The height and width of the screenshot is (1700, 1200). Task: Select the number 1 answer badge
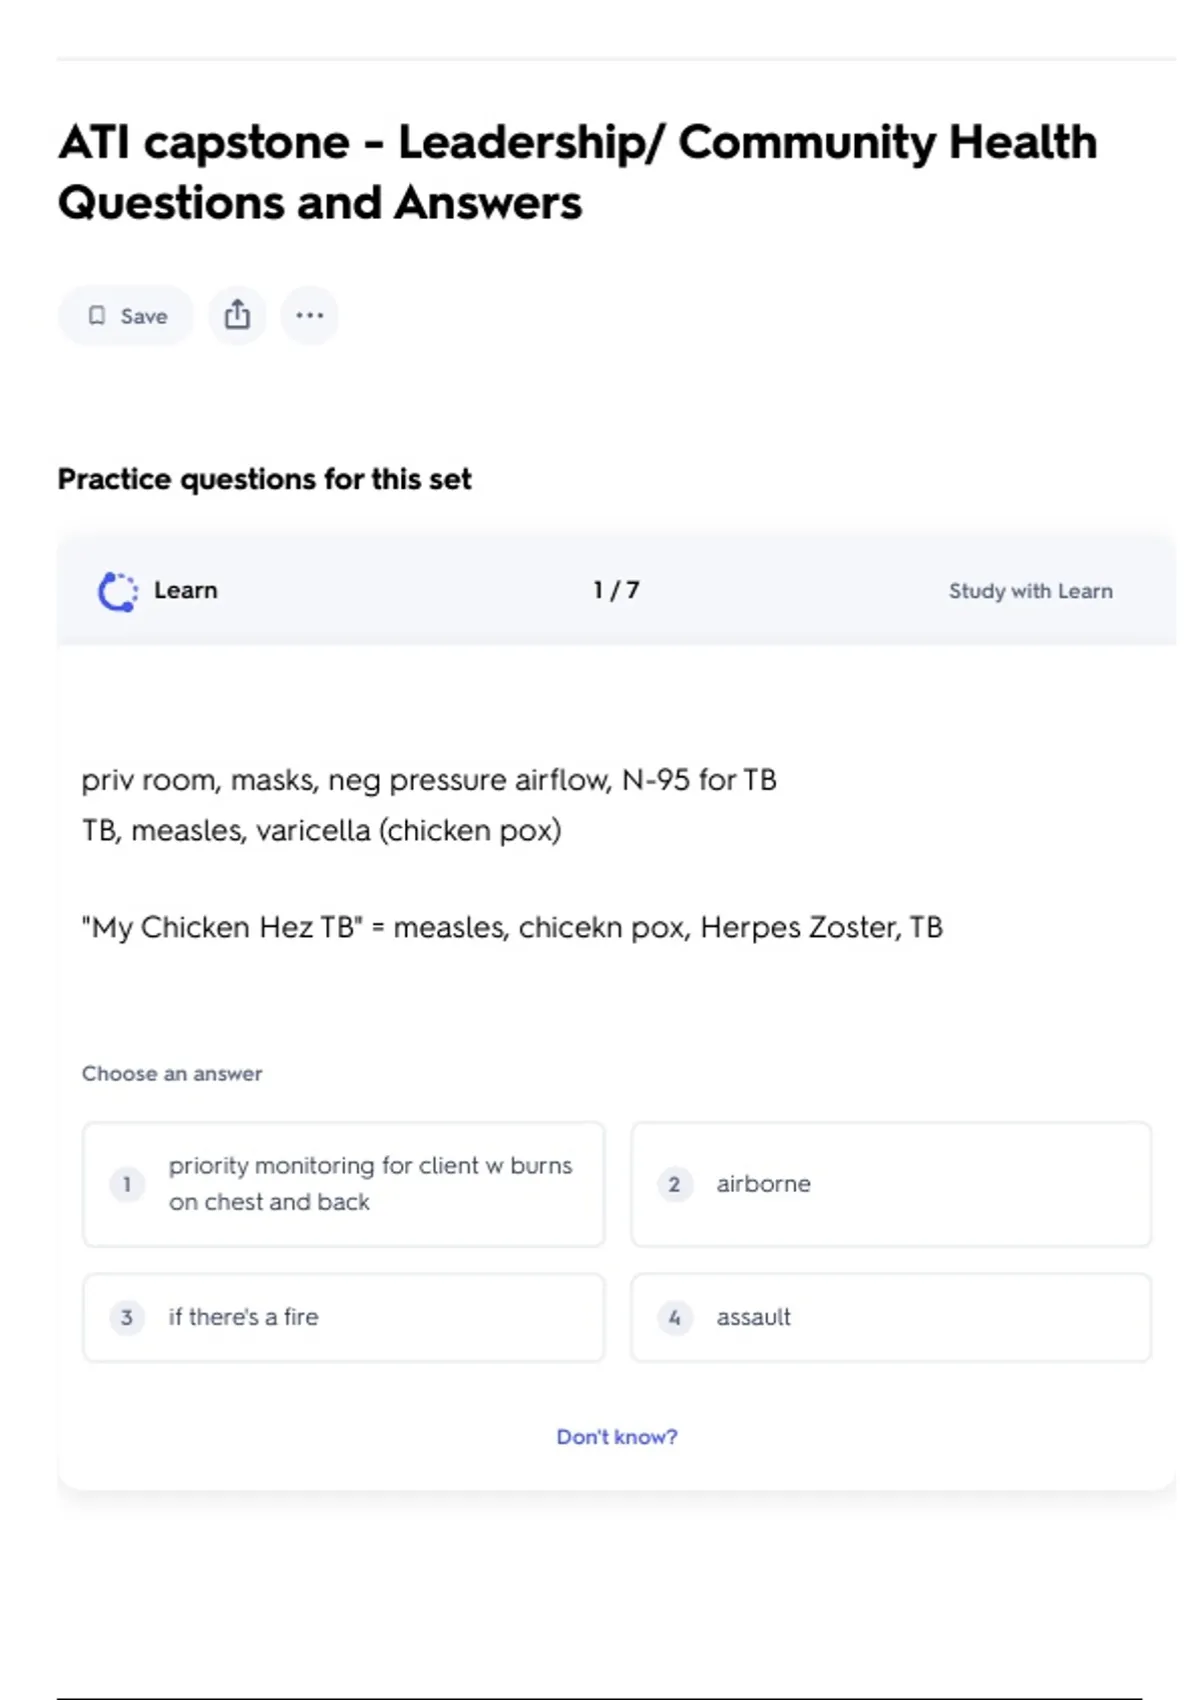tap(127, 1185)
